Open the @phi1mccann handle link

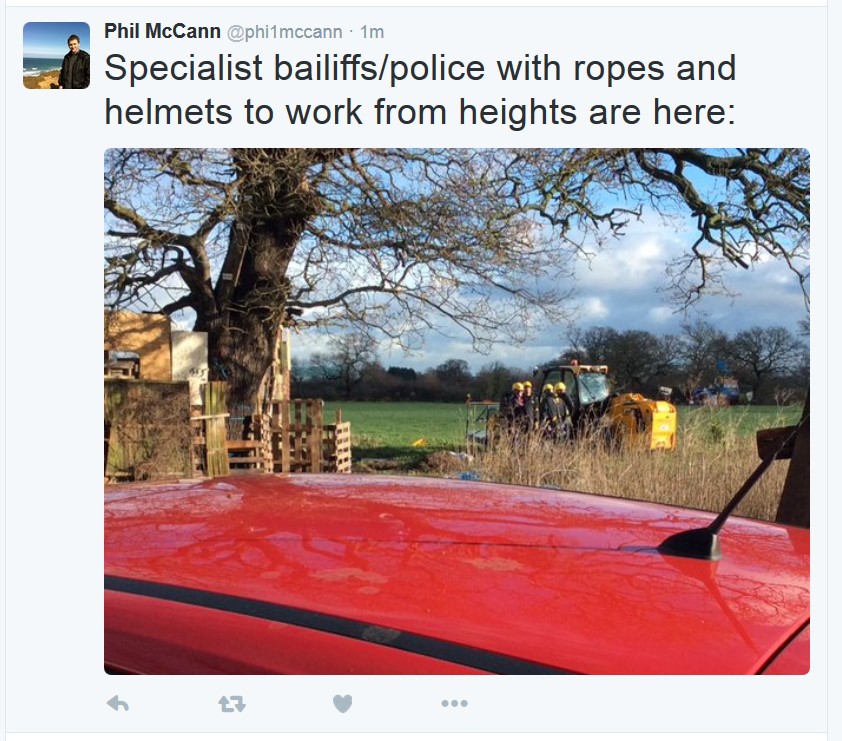[x=285, y=32]
